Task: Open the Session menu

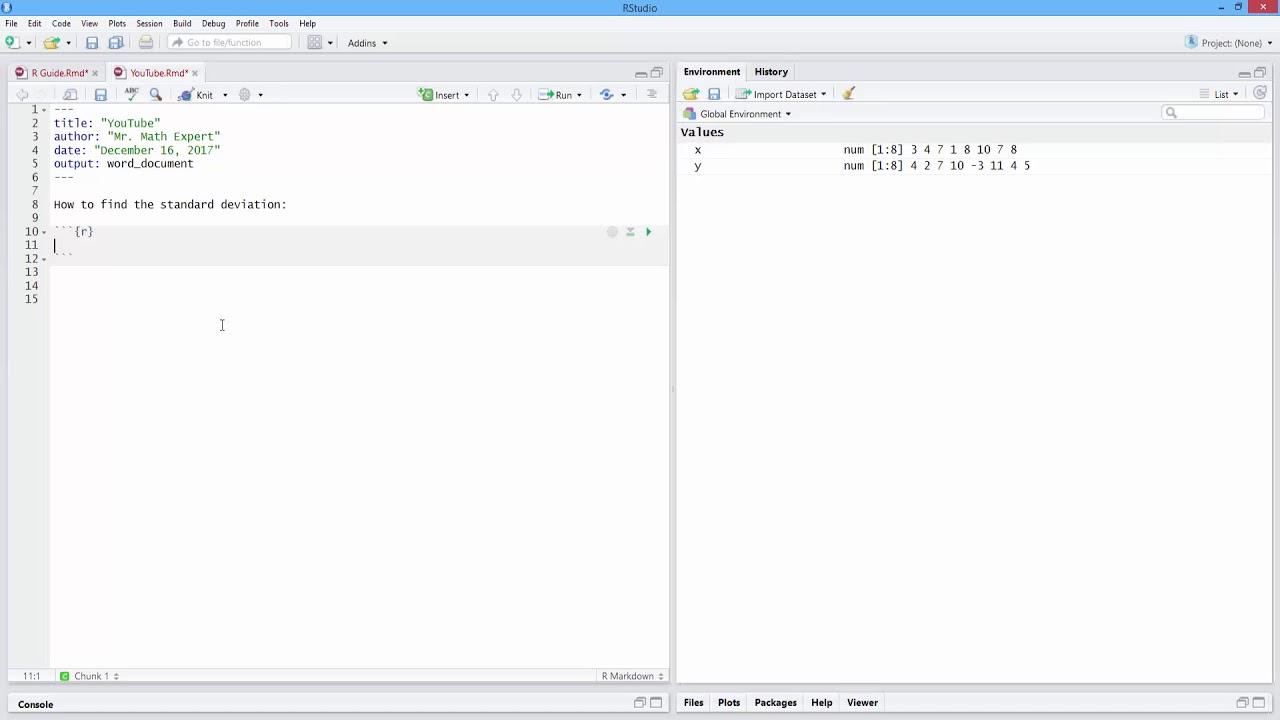Action: pos(149,23)
